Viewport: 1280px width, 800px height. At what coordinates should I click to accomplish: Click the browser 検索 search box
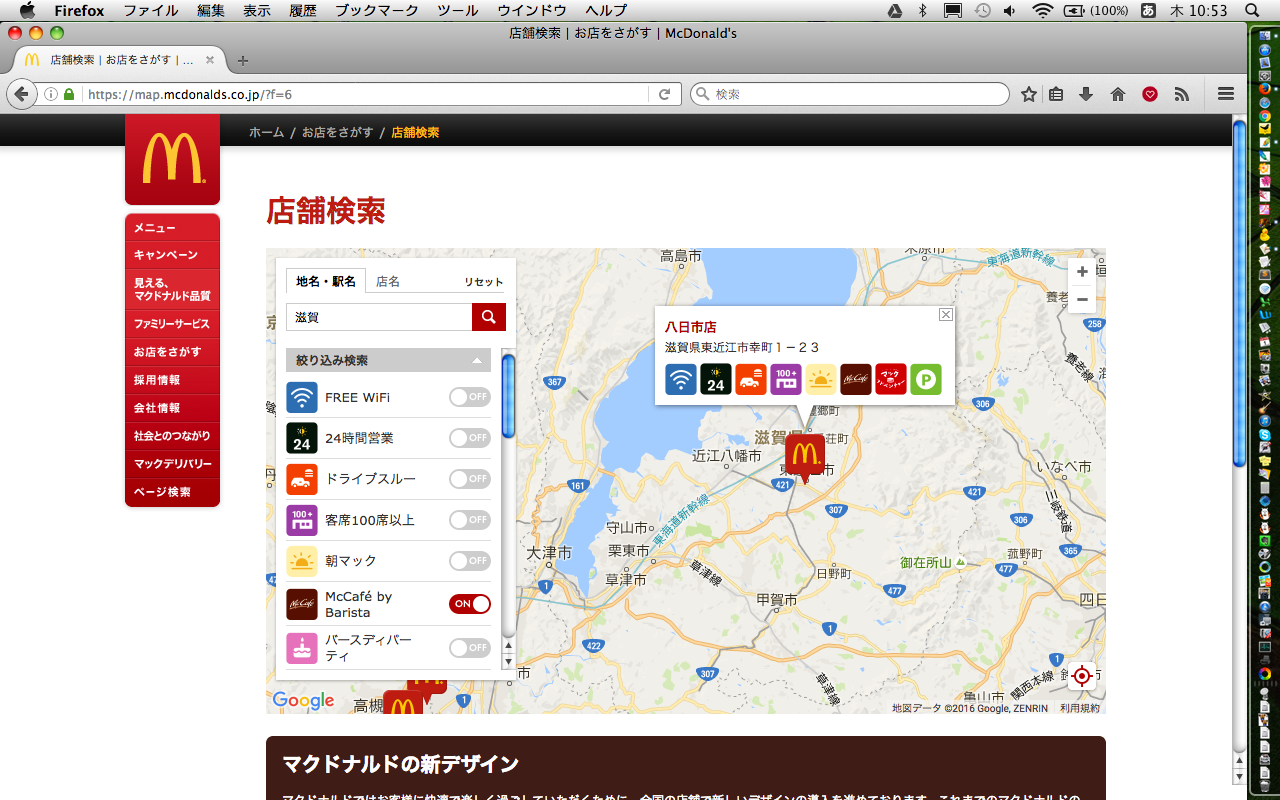click(850, 94)
